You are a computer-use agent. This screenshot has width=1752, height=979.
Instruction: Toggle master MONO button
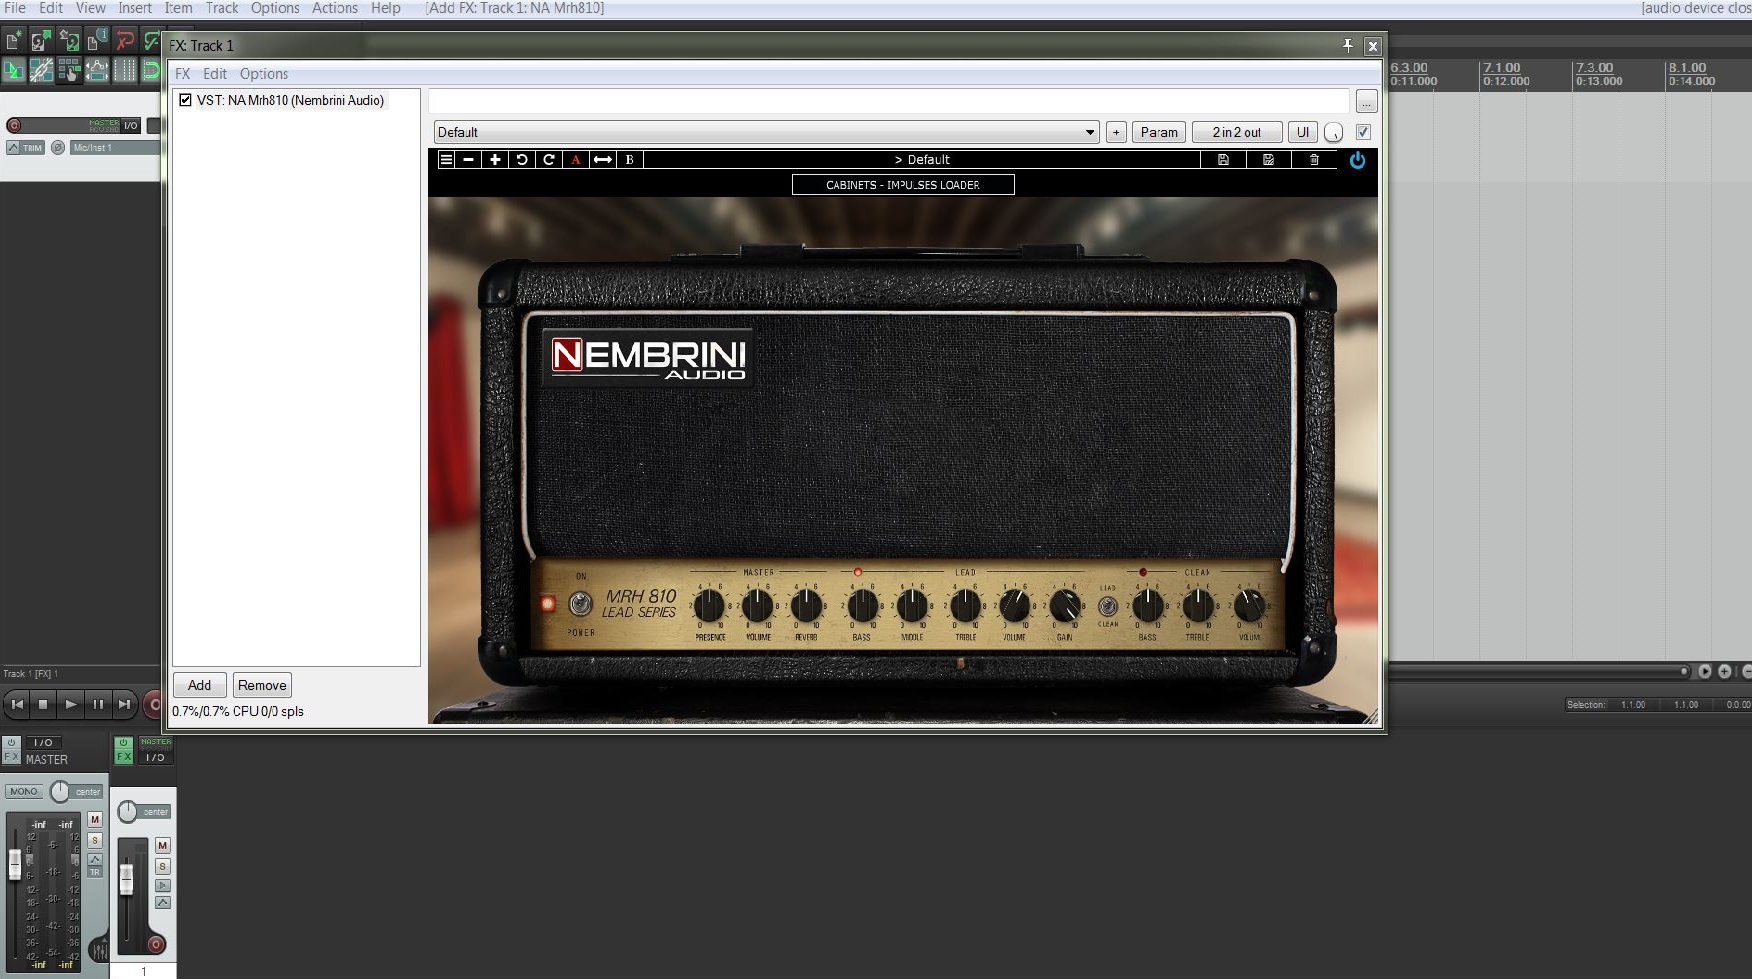click(x=24, y=791)
